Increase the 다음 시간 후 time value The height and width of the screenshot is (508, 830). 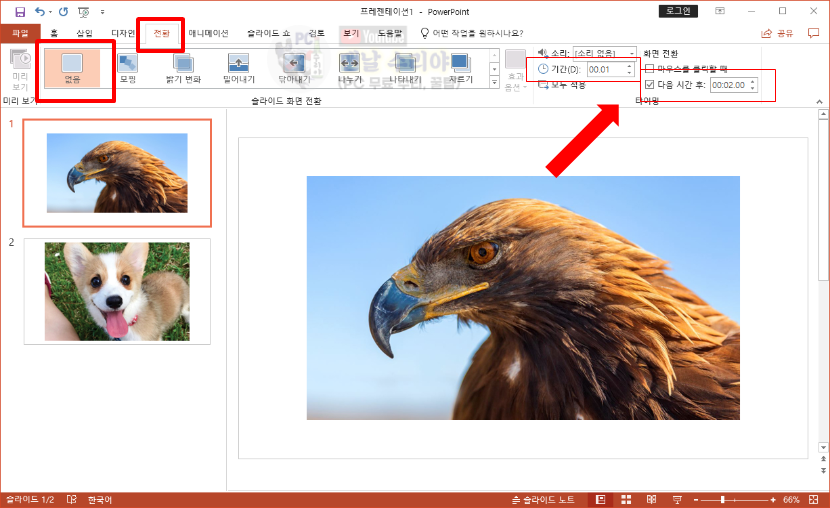752,81
